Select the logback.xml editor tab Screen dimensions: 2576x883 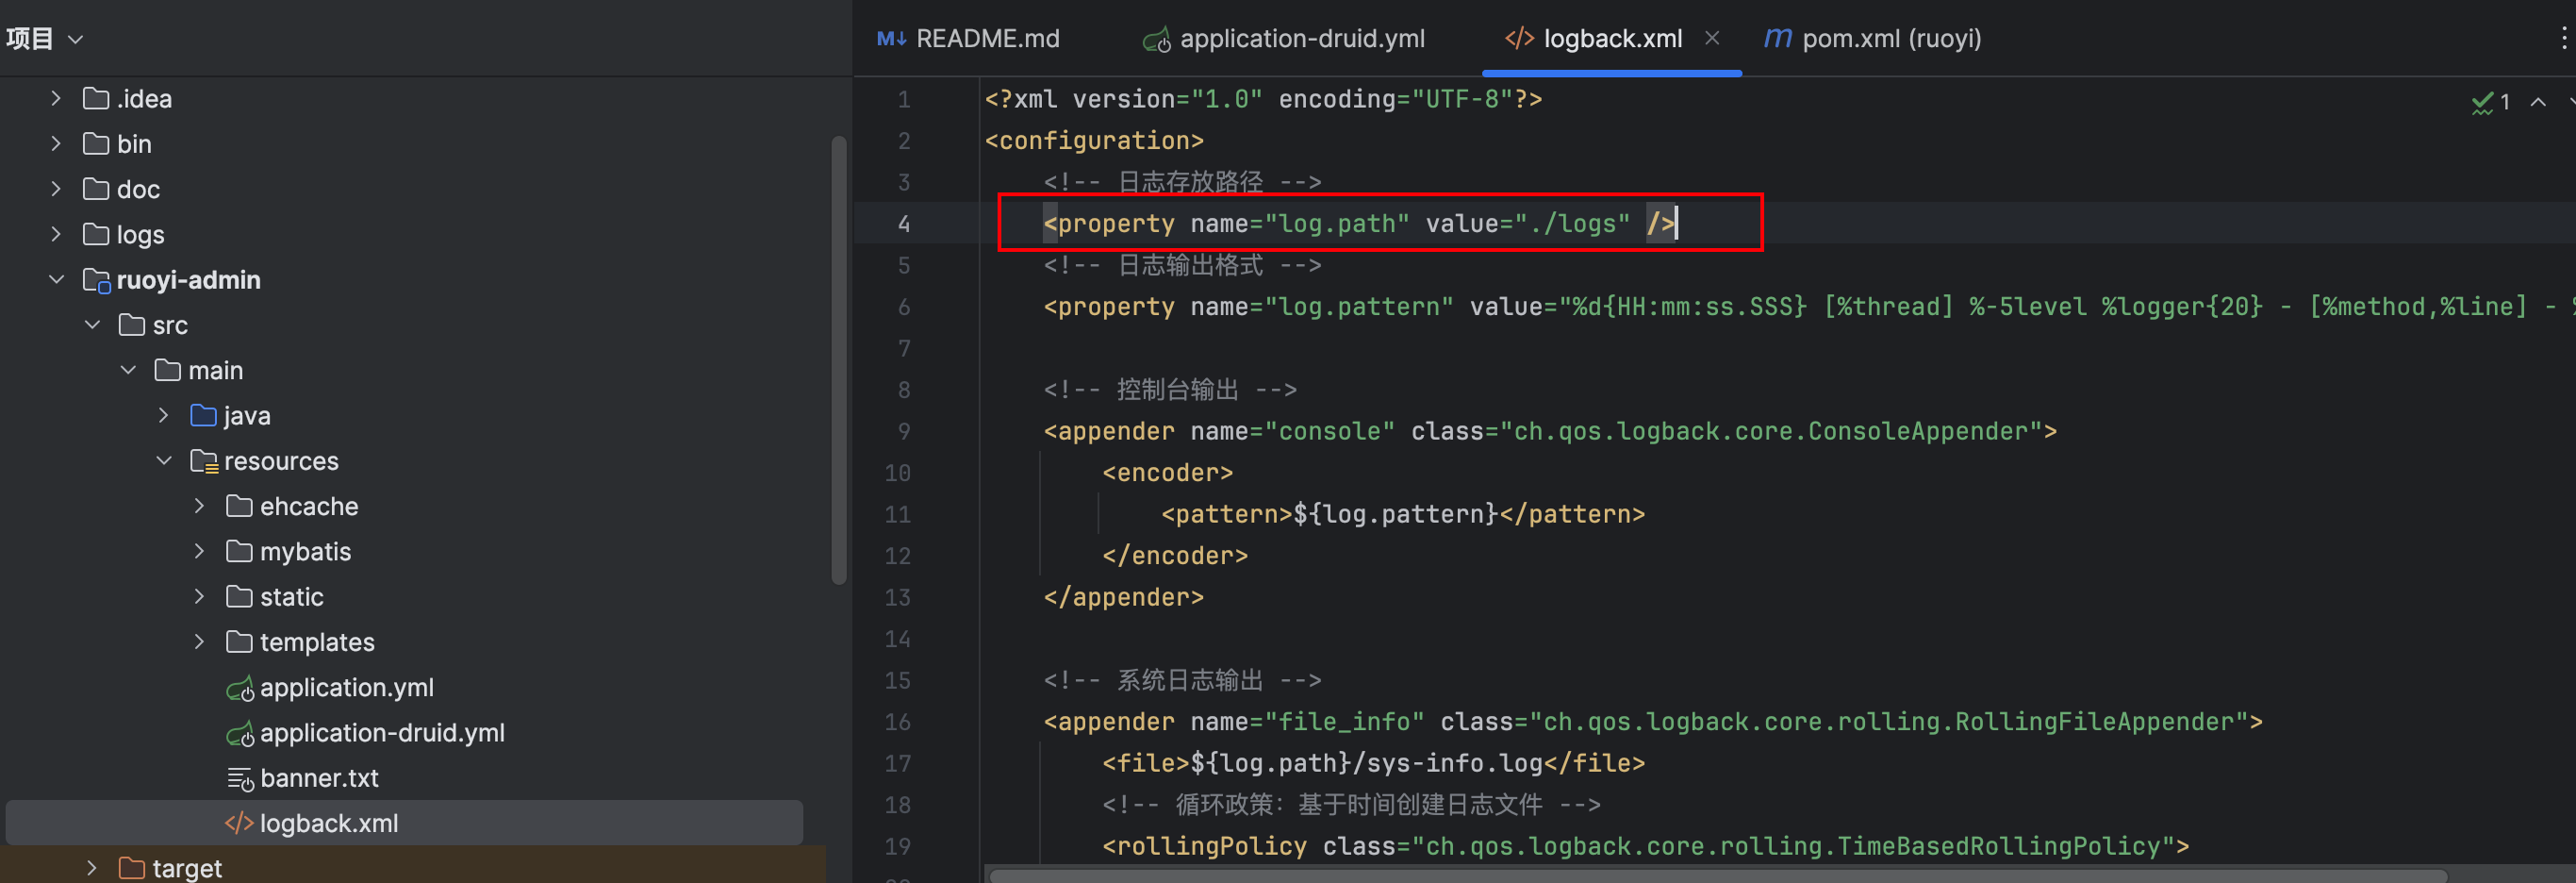pos(1612,39)
